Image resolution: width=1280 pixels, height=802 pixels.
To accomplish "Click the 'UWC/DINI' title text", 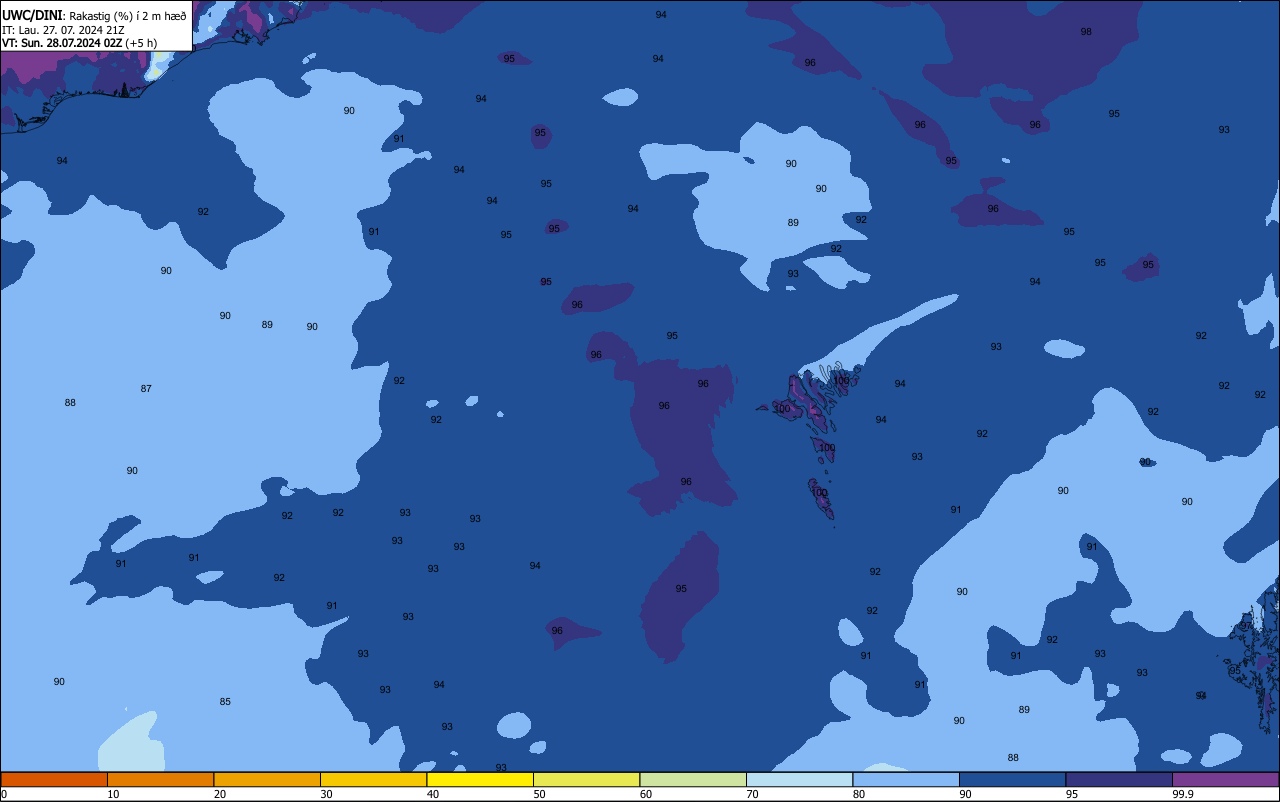I will [32, 15].
